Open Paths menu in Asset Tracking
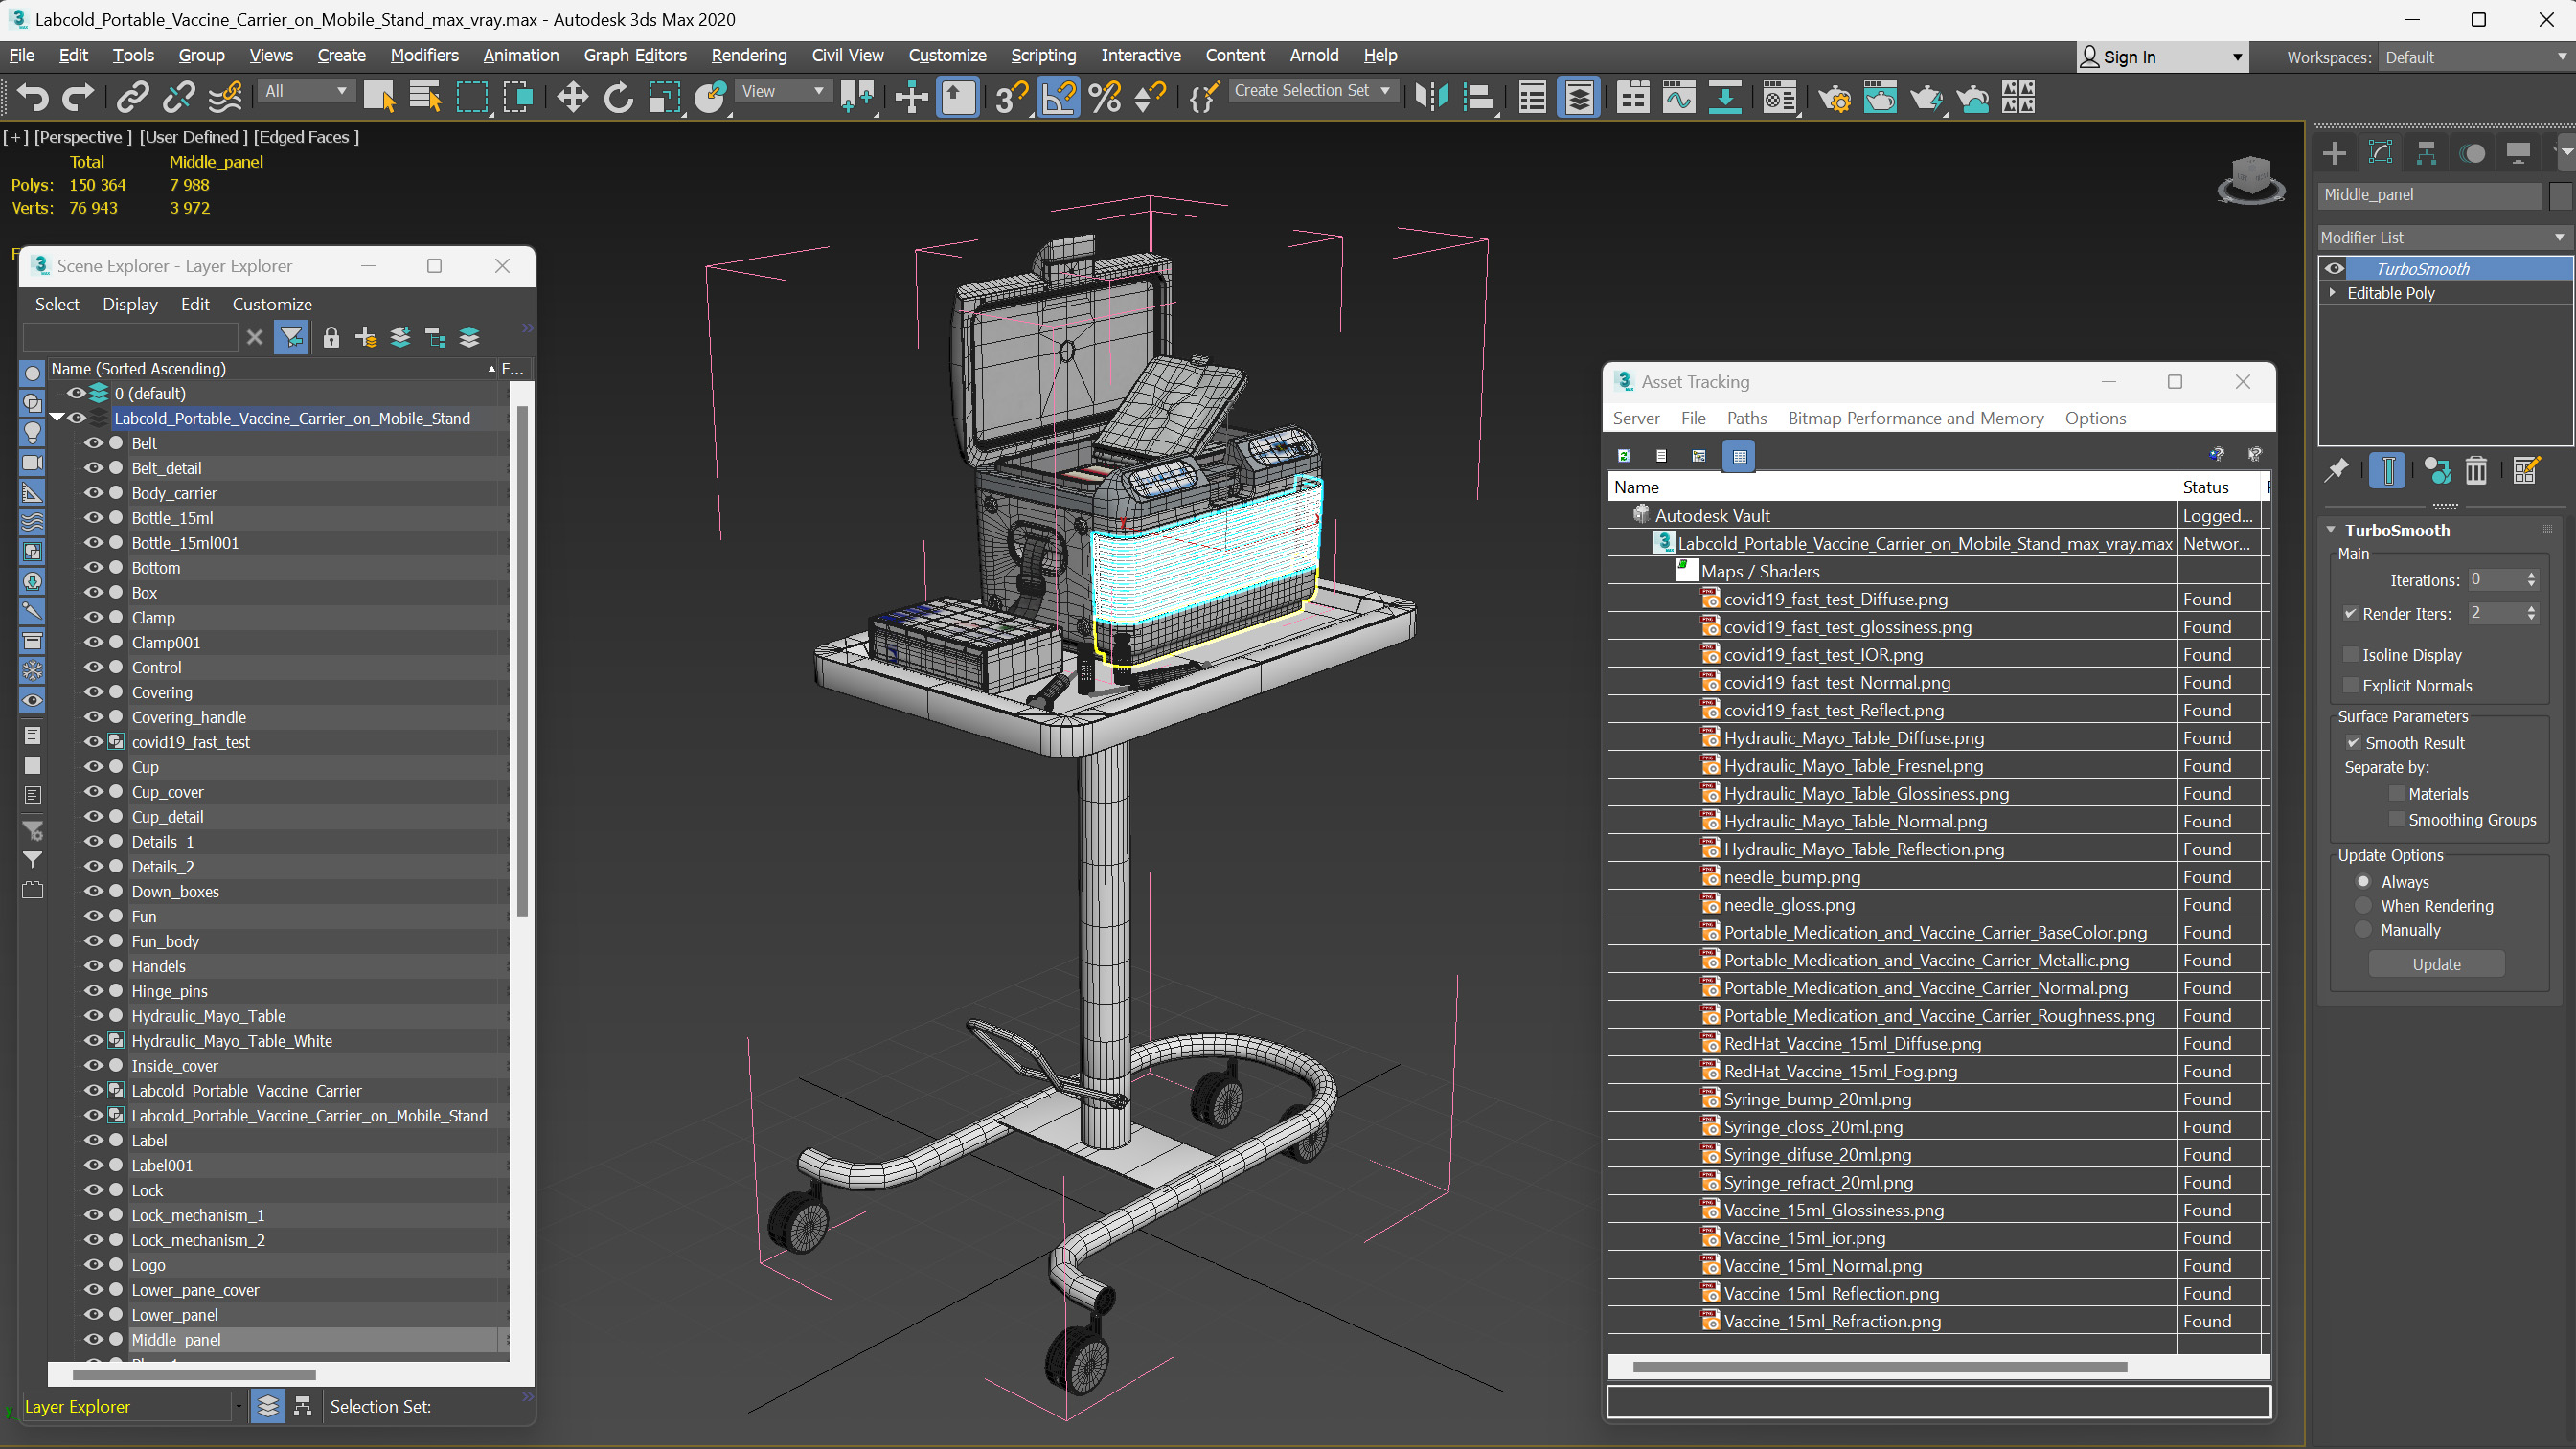Image resolution: width=2576 pixels, height=1449 pixels. pyautogui.click(x=1746, y=418)
